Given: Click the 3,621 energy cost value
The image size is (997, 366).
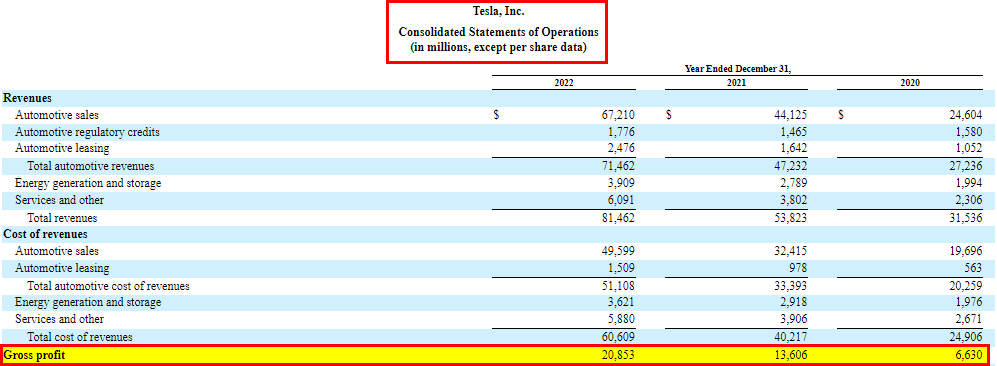Looking at the screenshot, I should tap(622, 302).
